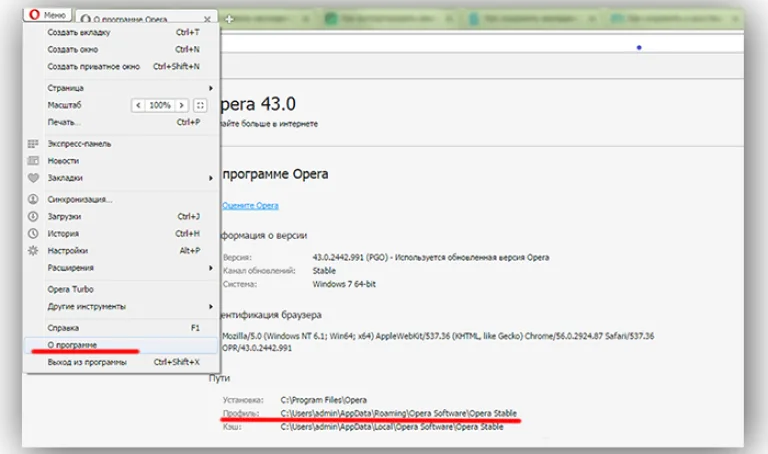Click the new tab plus button
The height and width of the screenshot is (454, 768).
[x=229, y=19]
